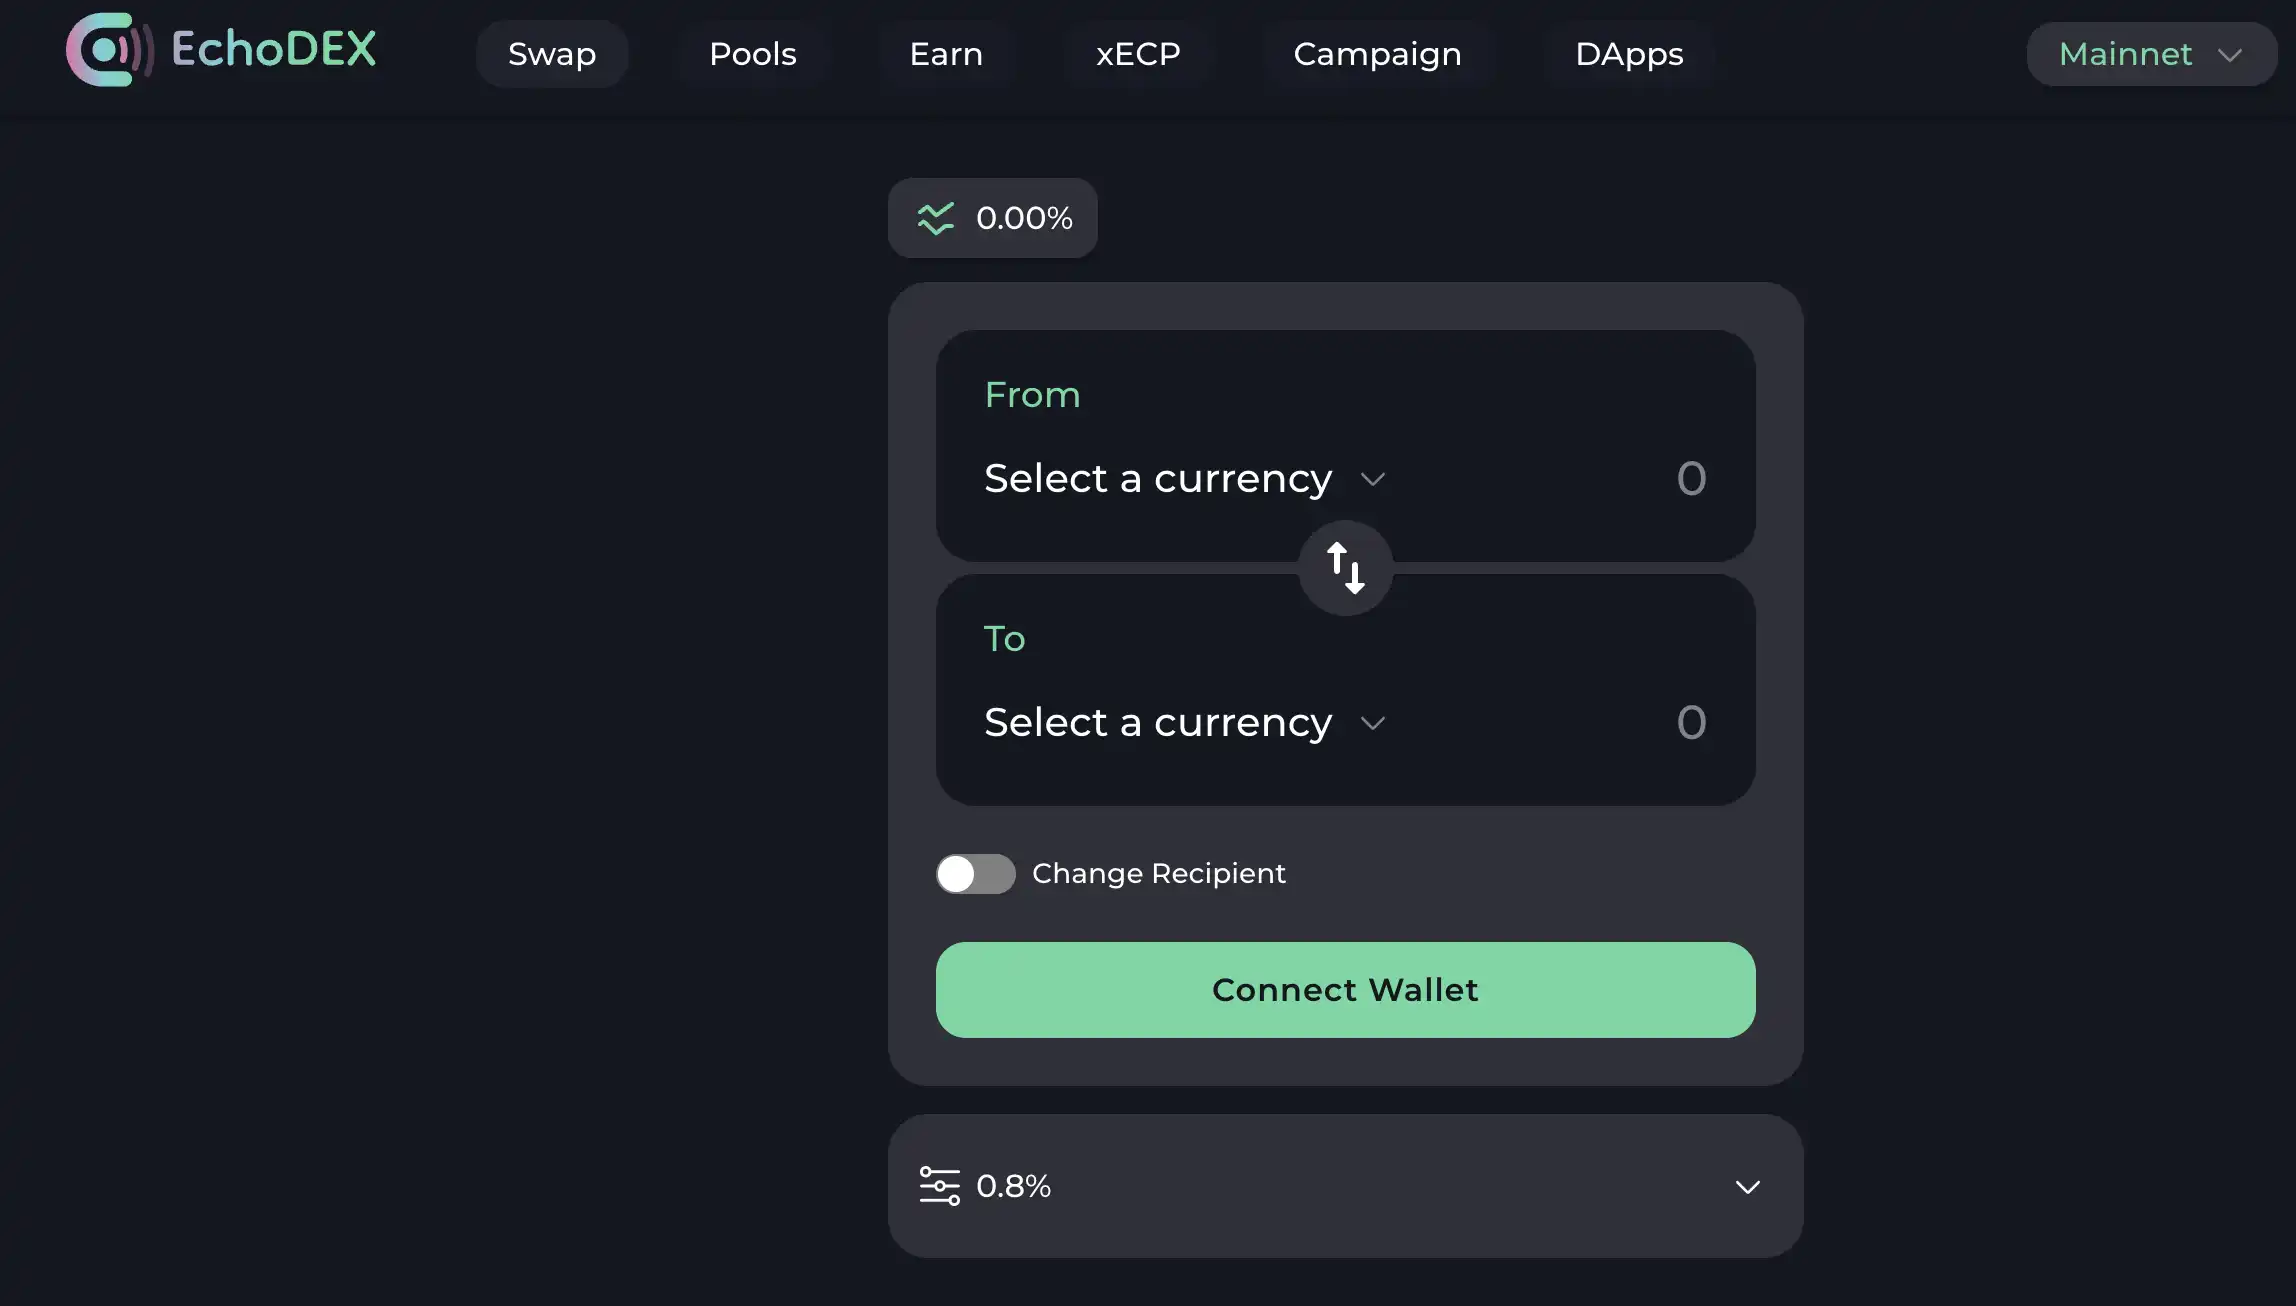The image size is (2296, 1306).
Task: Navigate to the Earn section
Action: pyautogui.click(x=946, y=52)
